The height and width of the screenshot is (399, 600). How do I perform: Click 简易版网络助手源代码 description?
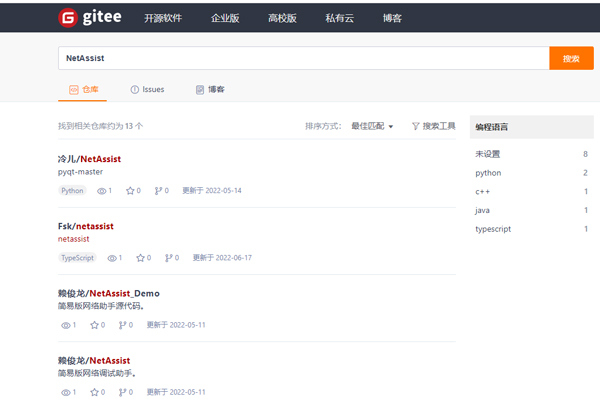tap(101, 306)
